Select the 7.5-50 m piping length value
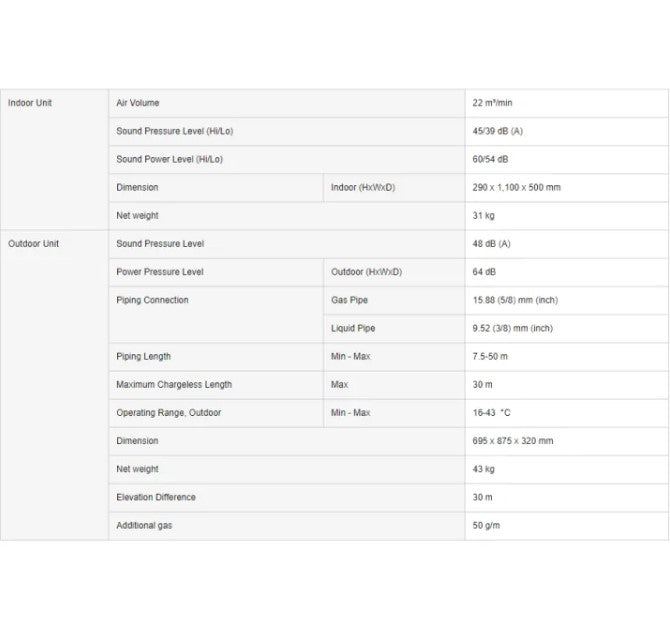Screen dimensions: 670x625 (x=490, y=357)
